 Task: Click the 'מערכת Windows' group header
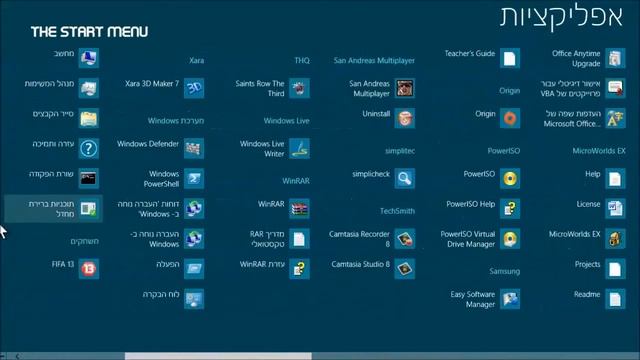[176, 121]
